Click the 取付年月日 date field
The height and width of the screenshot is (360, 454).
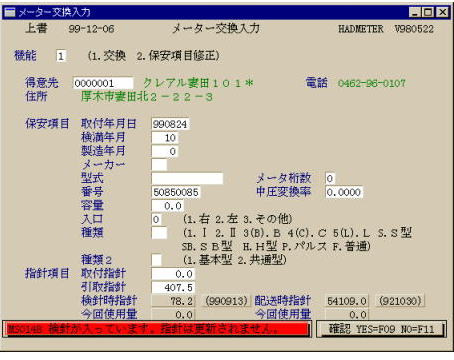(x=170, y=124)
